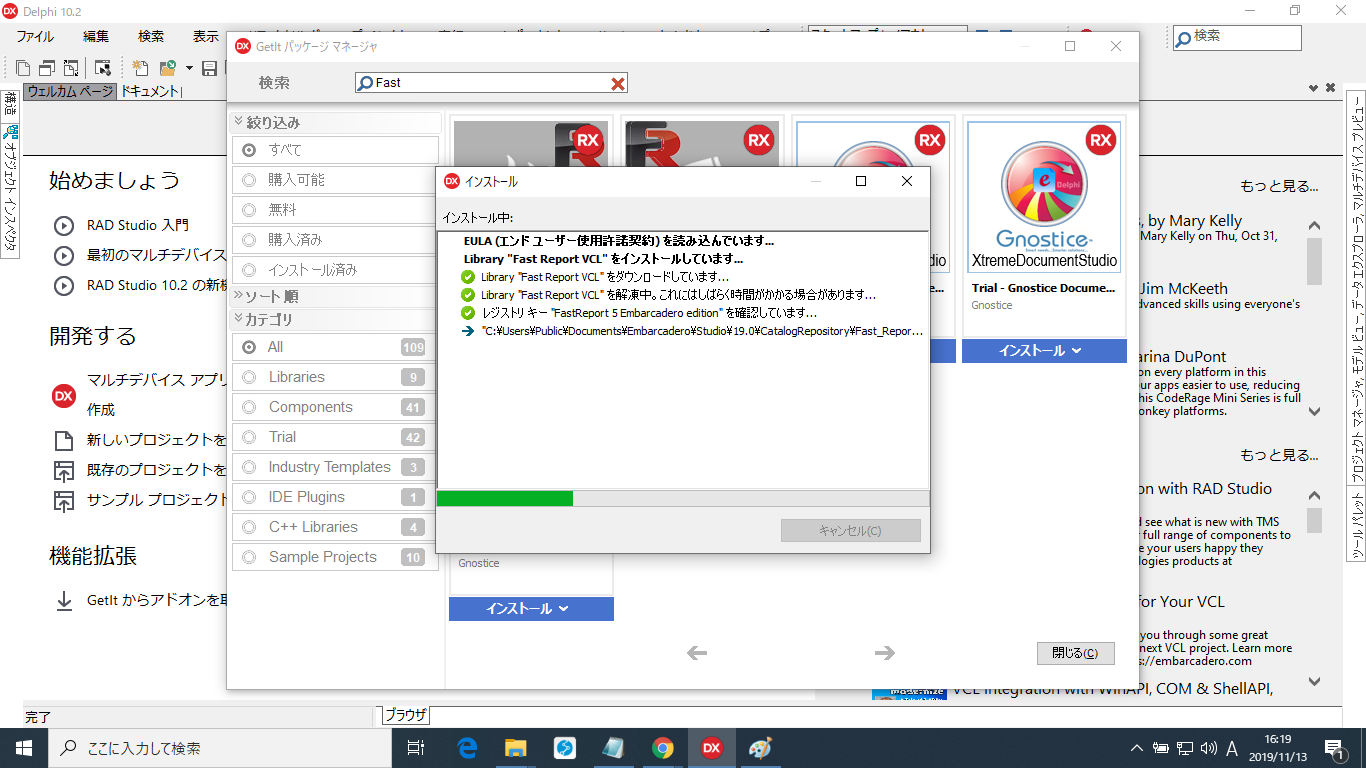Click the RAD Studio 入門 play icon
This screenshot has width=1366, height=768.
pos(64,226)
